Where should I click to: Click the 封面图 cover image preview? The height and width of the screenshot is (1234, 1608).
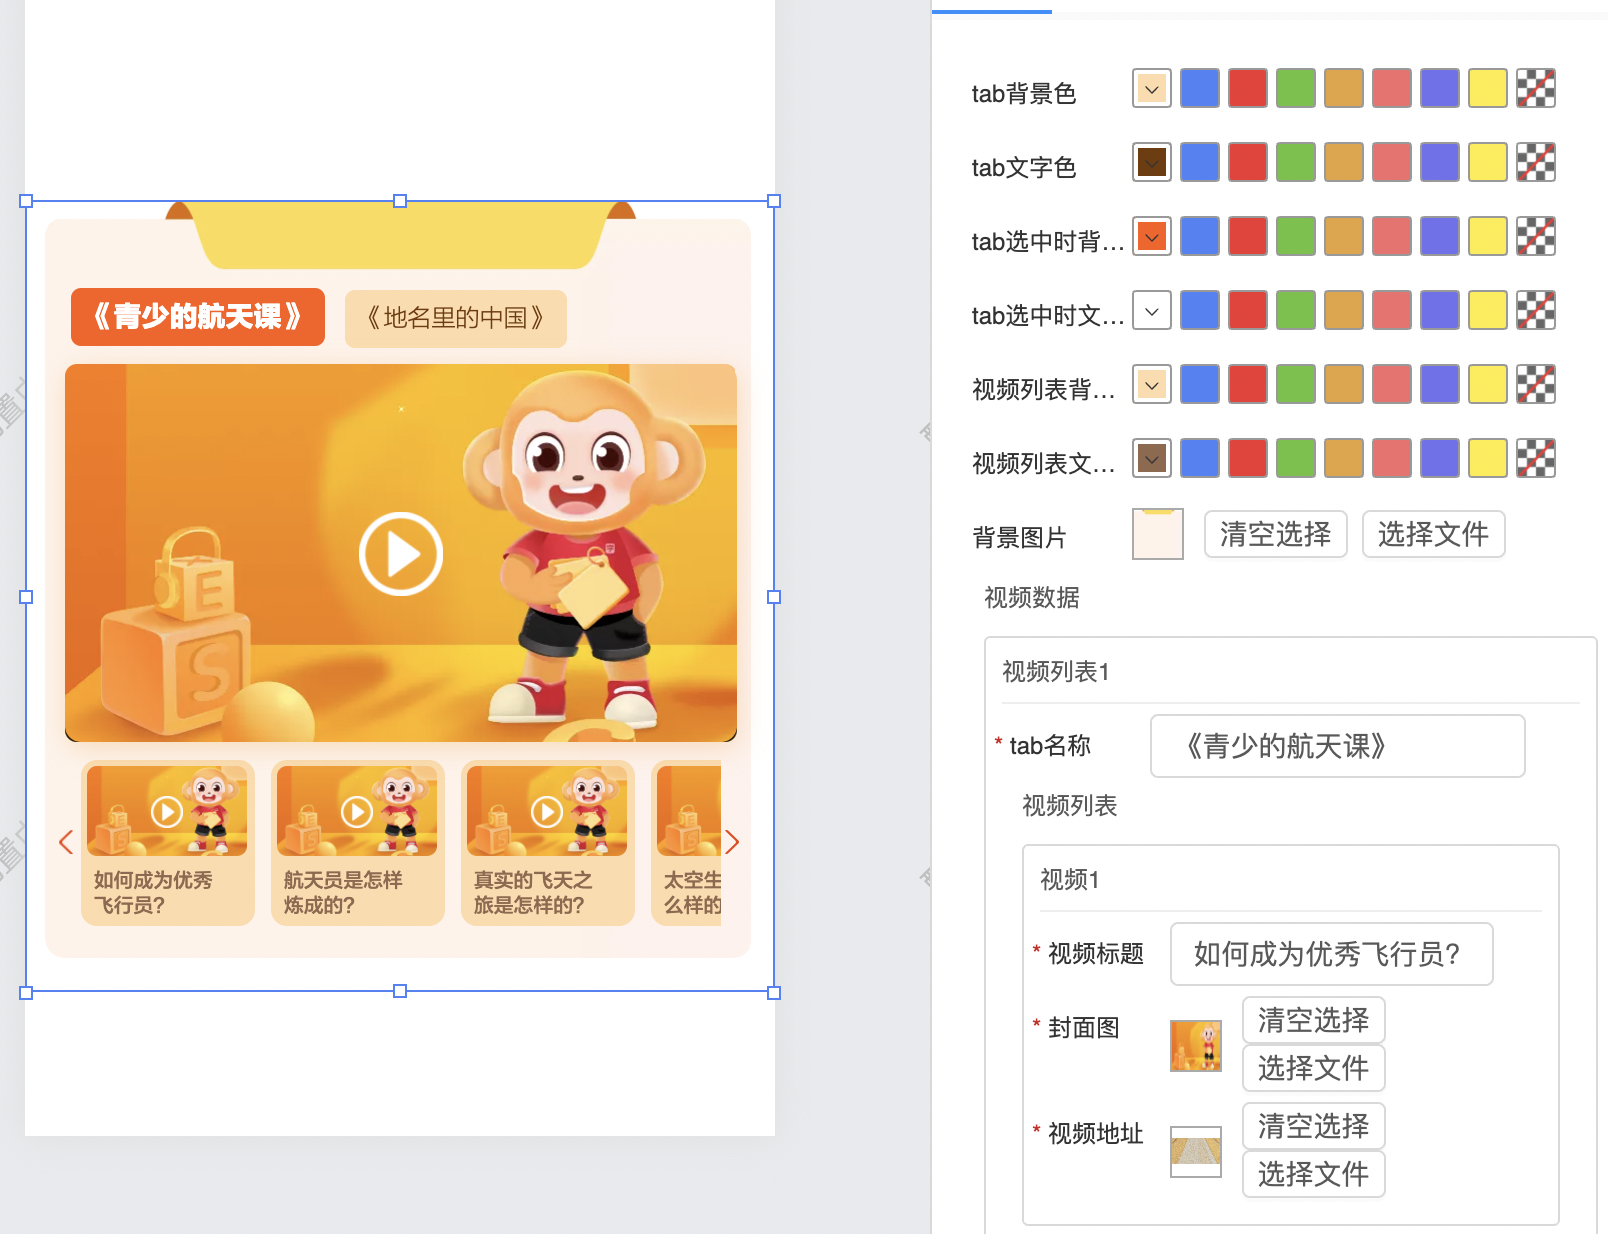[x=1195, y=1046]
